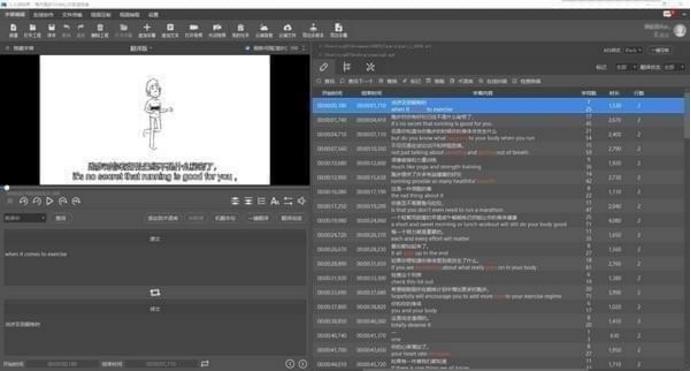The height and width of the screenshot is (371, 691).
Task: Open font settings with the 'A' icon below the video
Action: [x=275, y=201]
